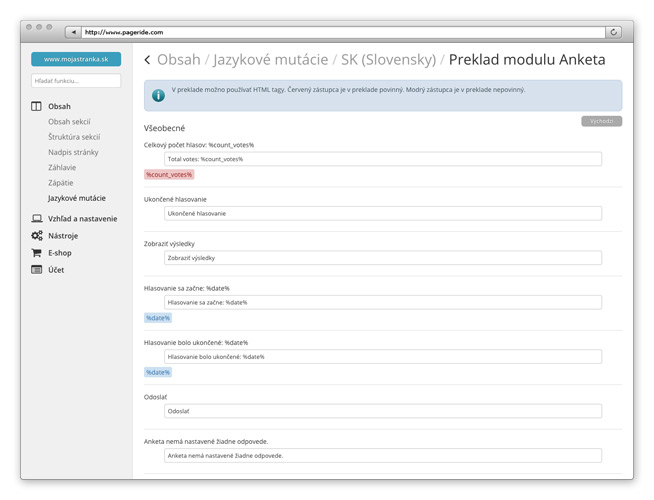The width and height of the screenshot is (654, 500).
Task: Select Štruktúra sekcií menu item
Action: coord(73,137)
